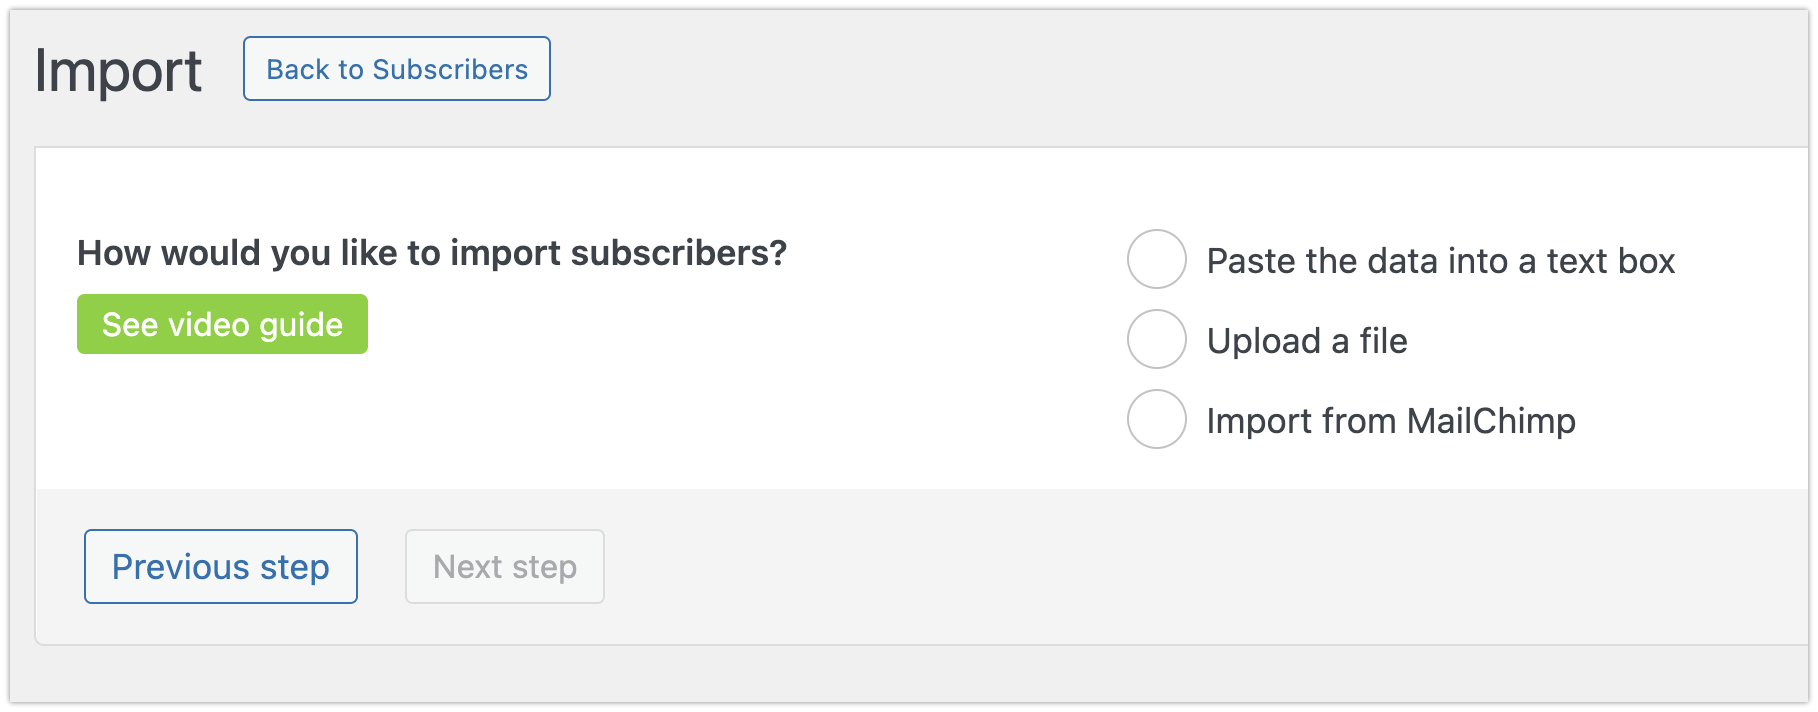Image resolution: width=1818 pixels, height=712 pixels.
Task: Click the word 'file' in the second option
Action: point(1383,341)
